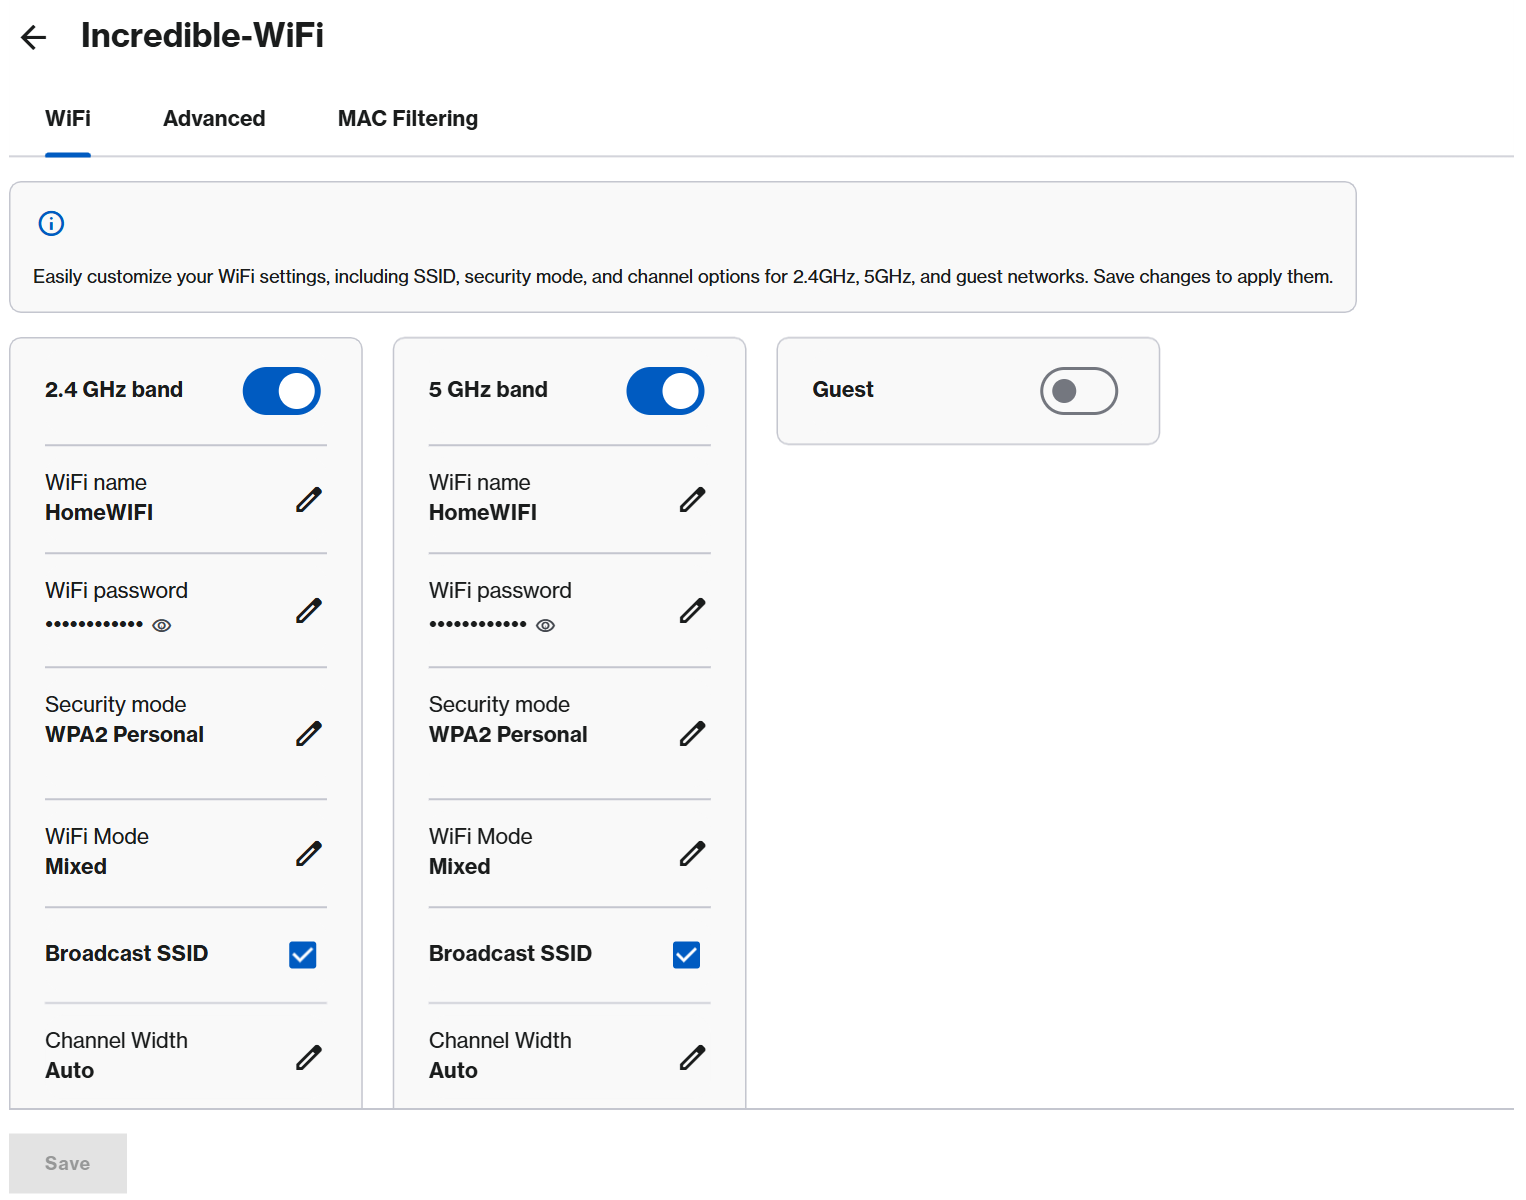Uncheck Broadcast SSID for 5 GHz band
This screenshot has width=1526, height=1200.
686,954
